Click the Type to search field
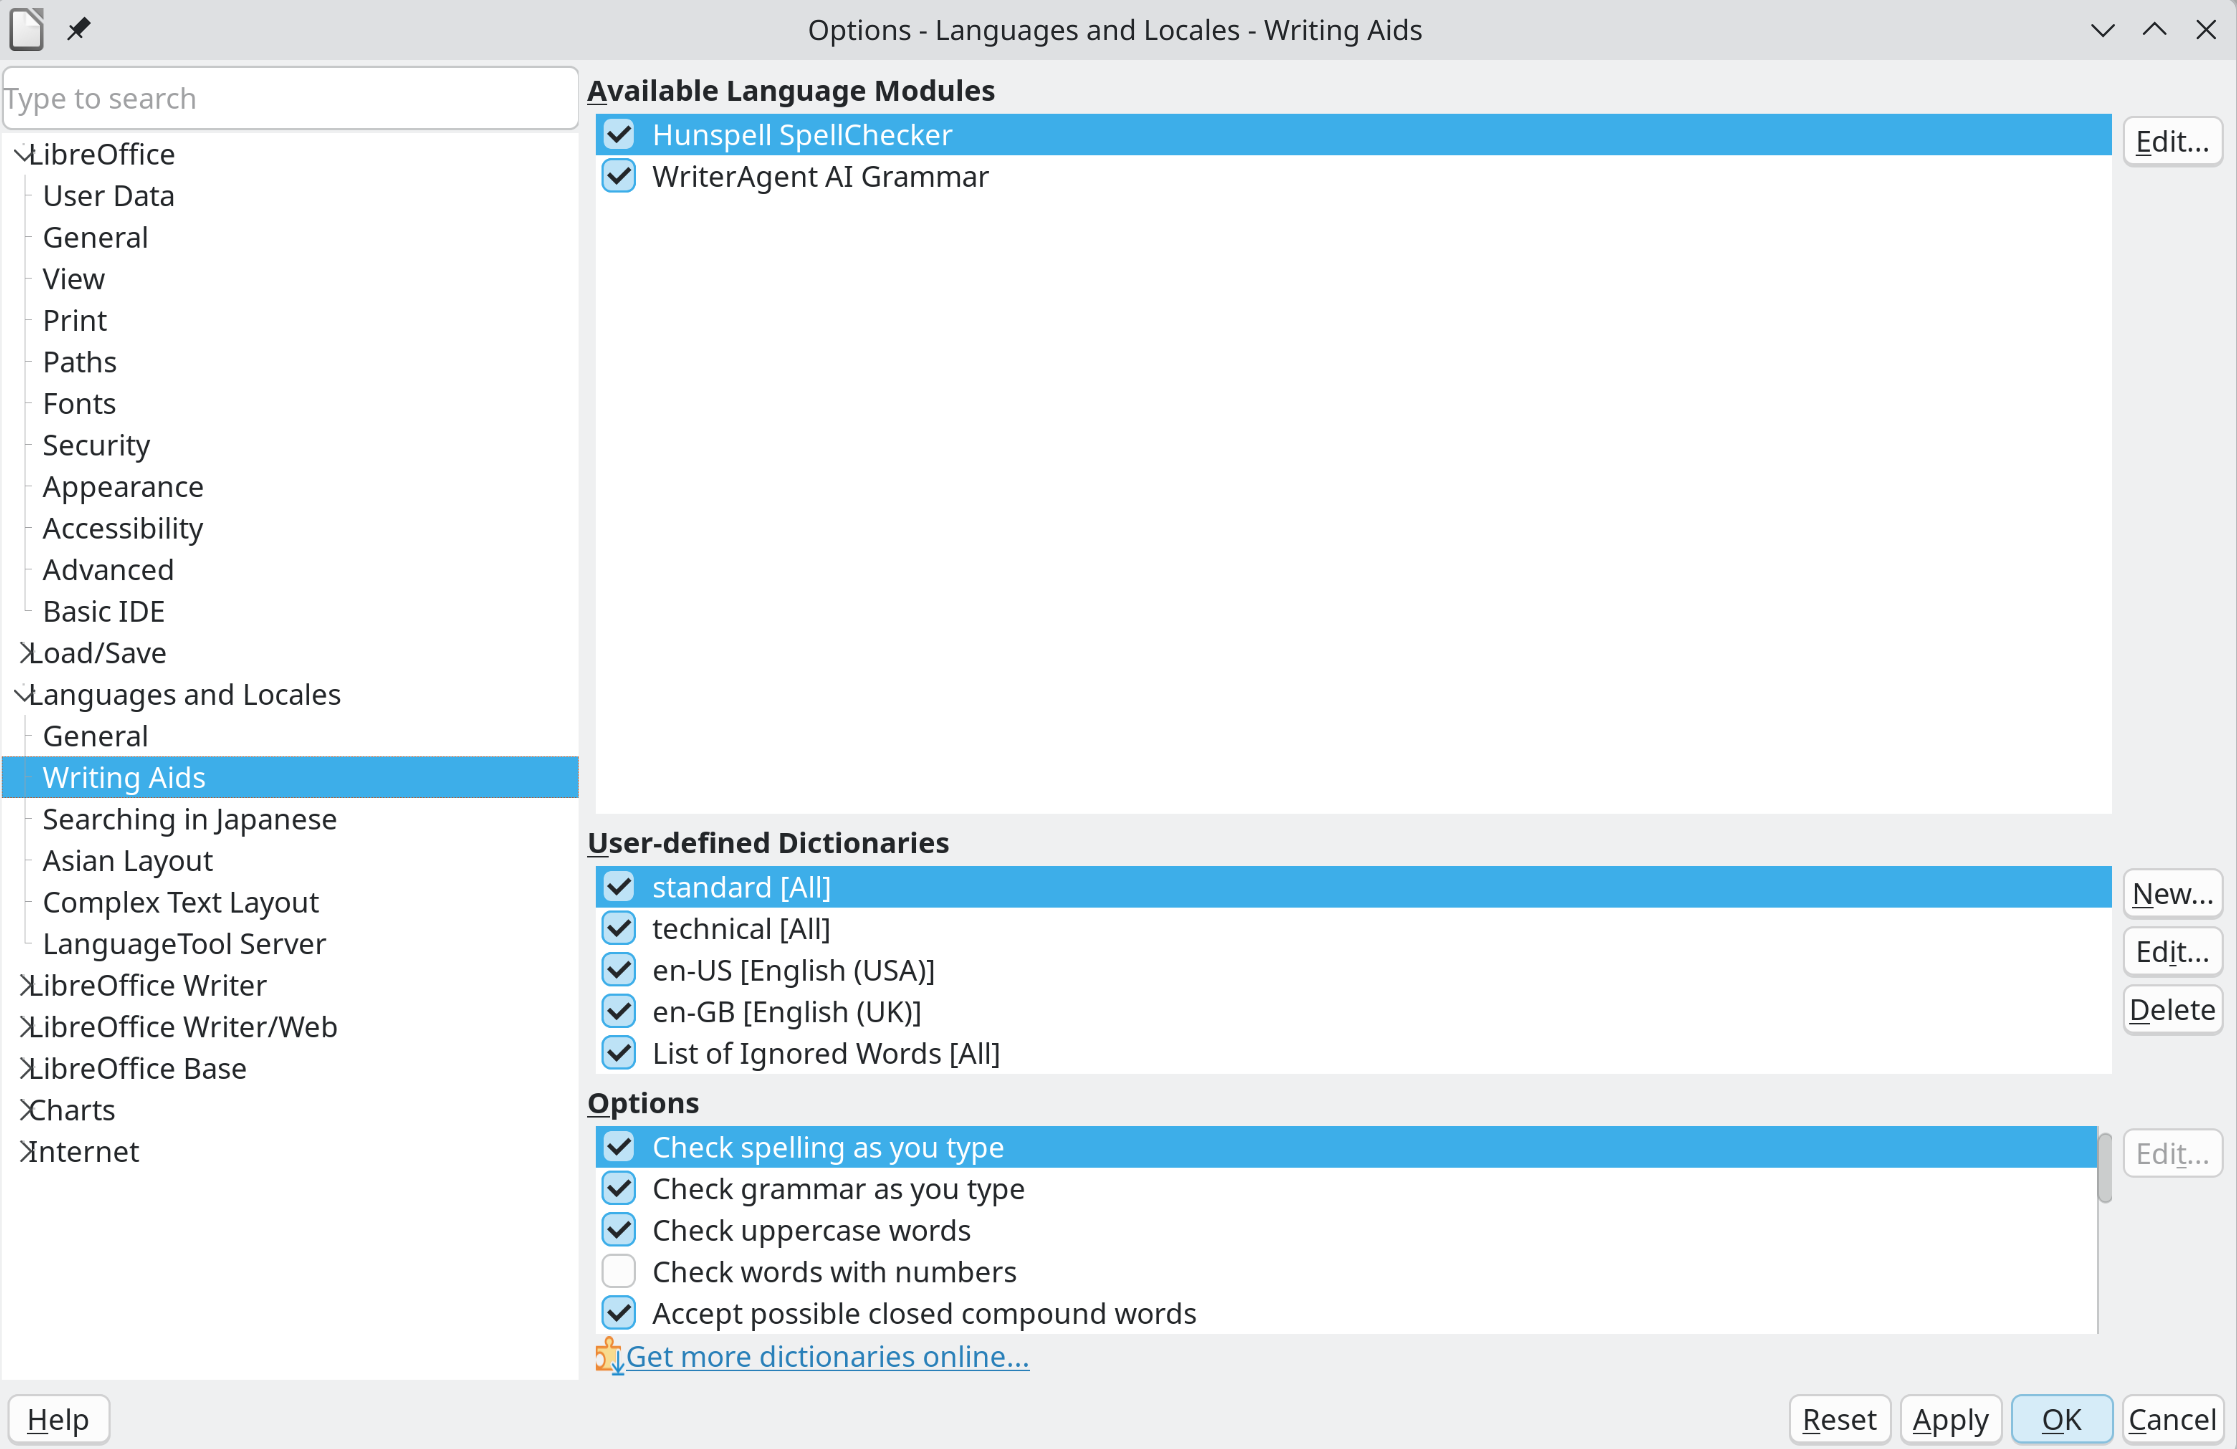 [x=290, y=98]
